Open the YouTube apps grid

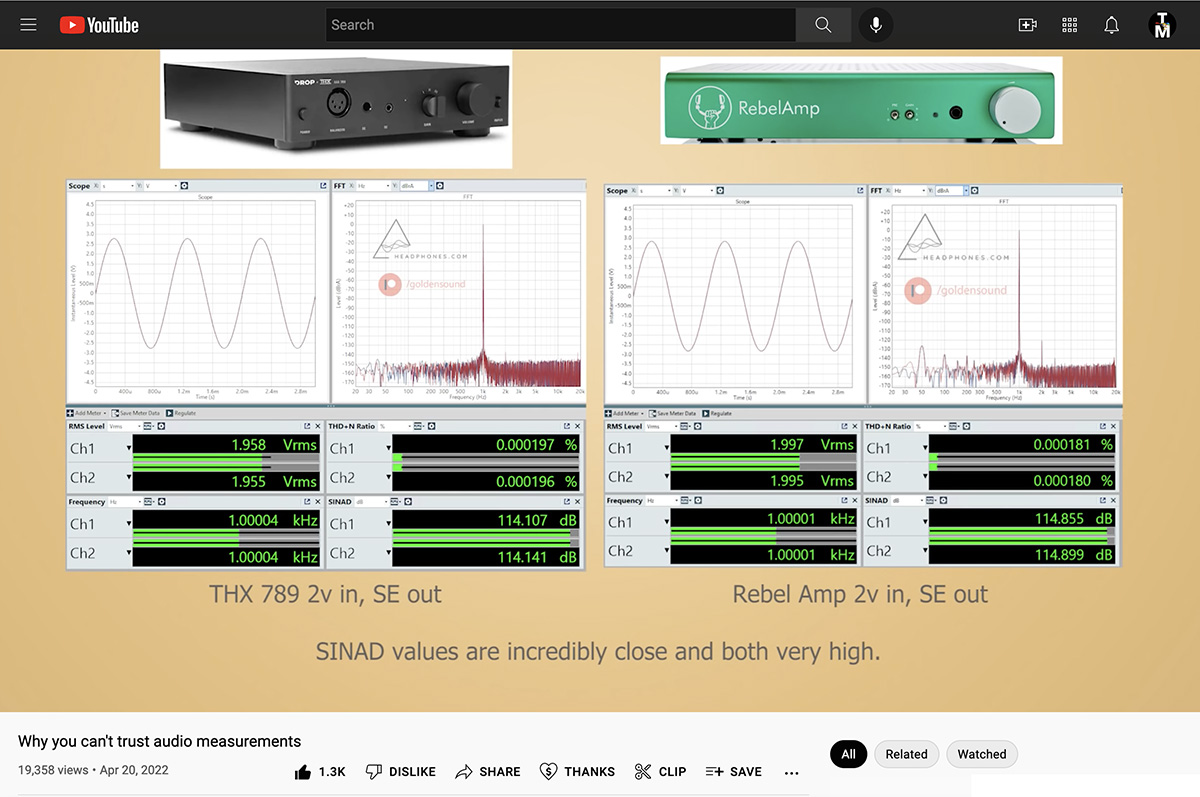point(1069,25)
